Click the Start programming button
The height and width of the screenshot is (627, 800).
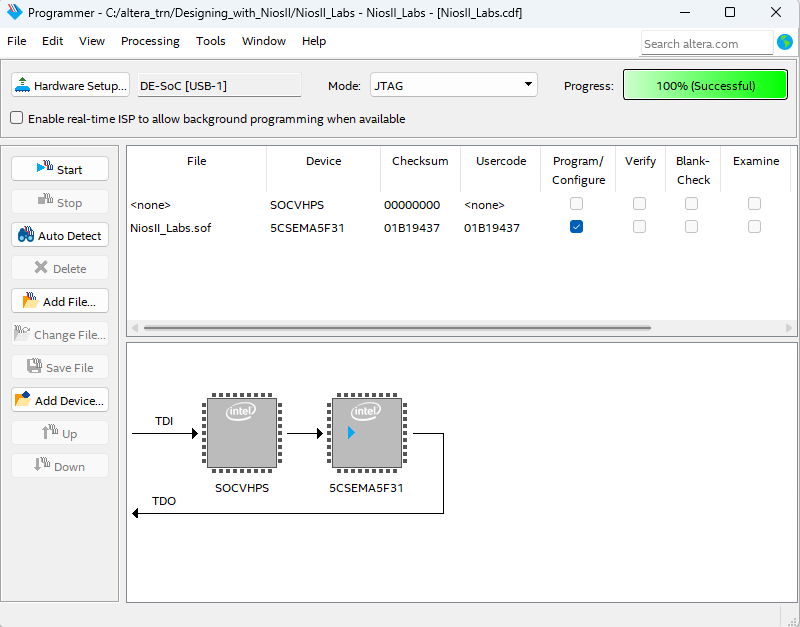pos(60,169)
